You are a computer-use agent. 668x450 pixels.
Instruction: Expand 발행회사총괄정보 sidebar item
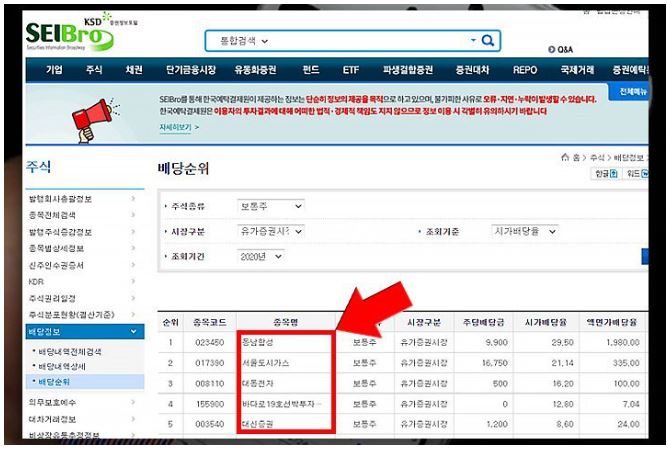[133, 199]
